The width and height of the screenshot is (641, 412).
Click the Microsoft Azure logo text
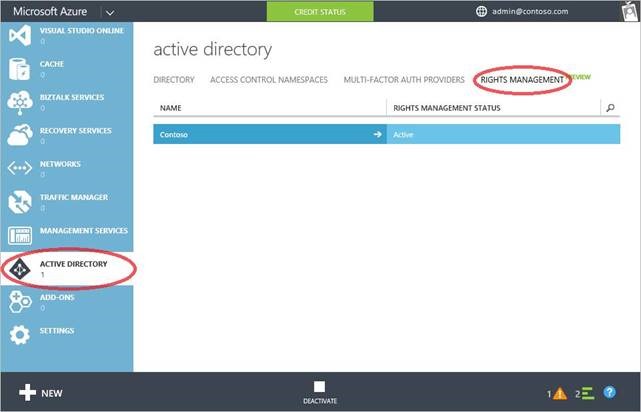click(x=50, y=11)
